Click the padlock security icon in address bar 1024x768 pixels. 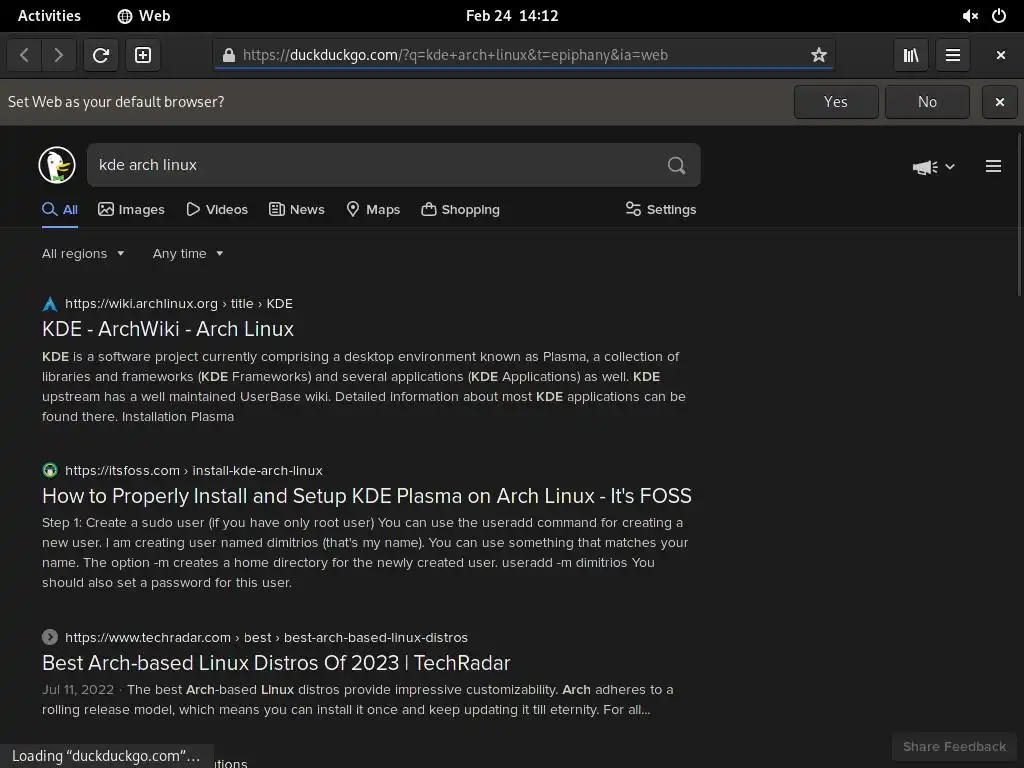click(229, 55)
